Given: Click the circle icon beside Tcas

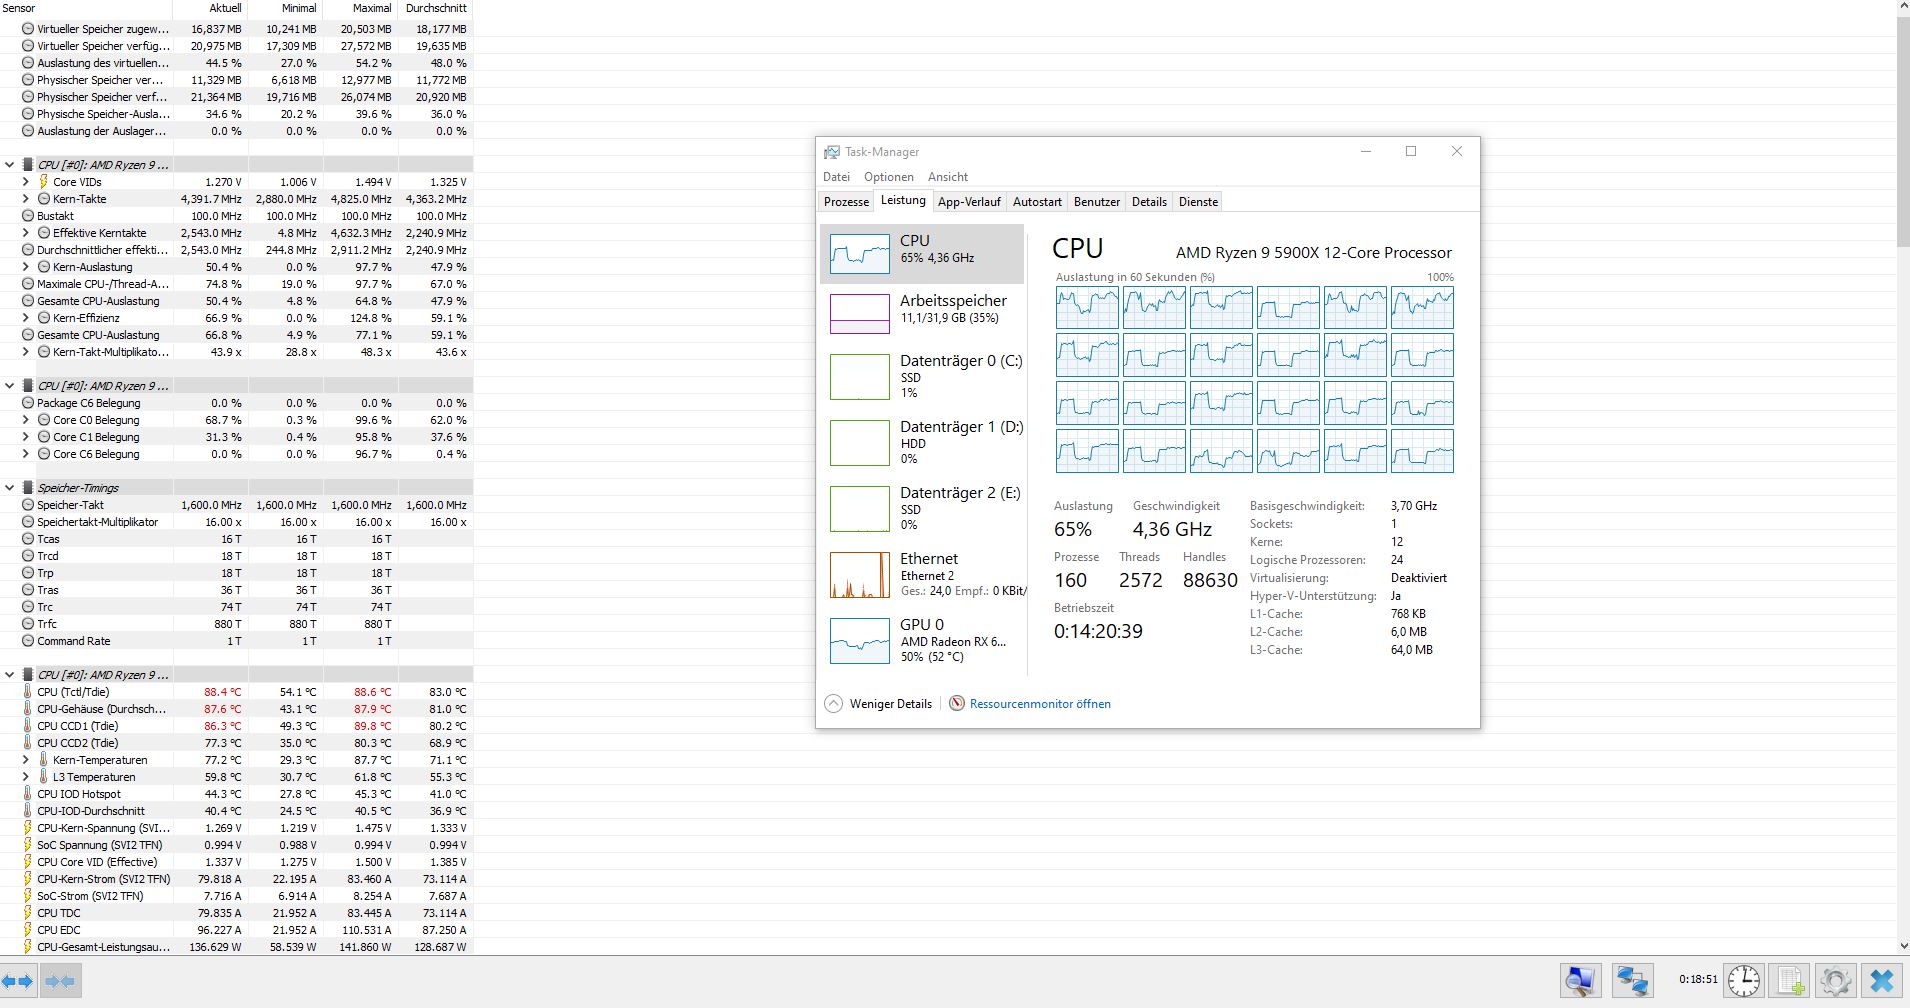Looking at the screenshot, I should point(28,539).
